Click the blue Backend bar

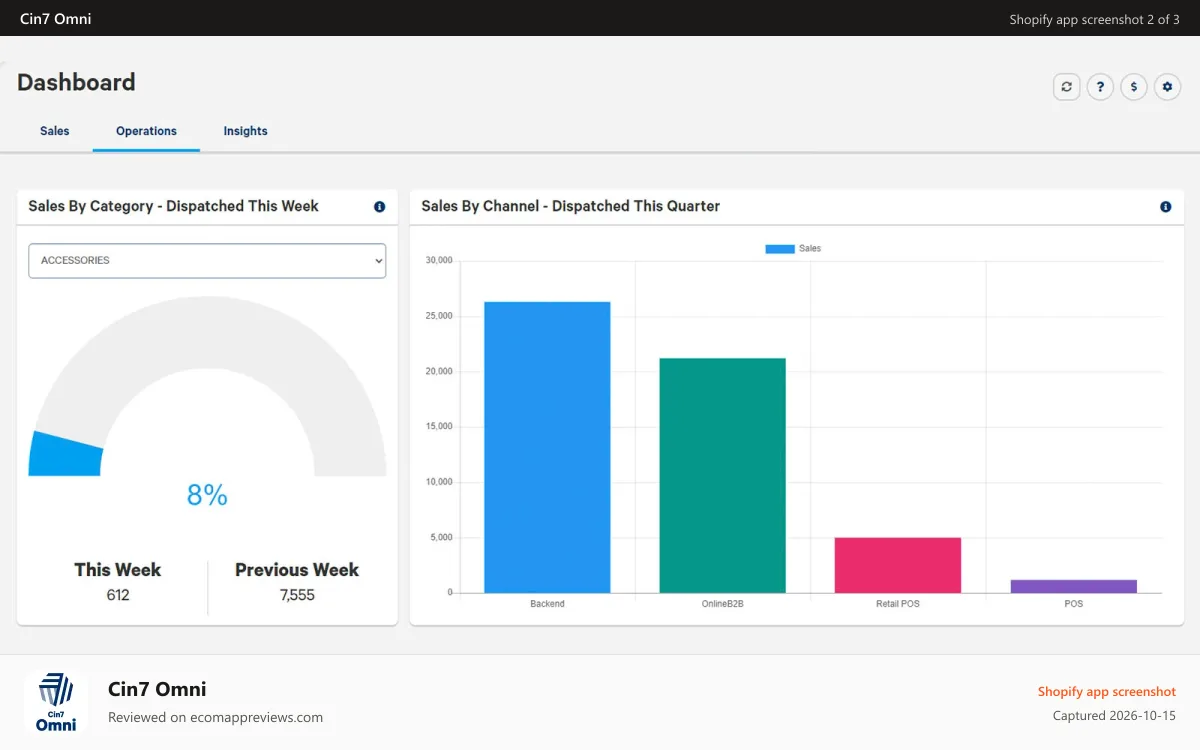click(547, 447)
